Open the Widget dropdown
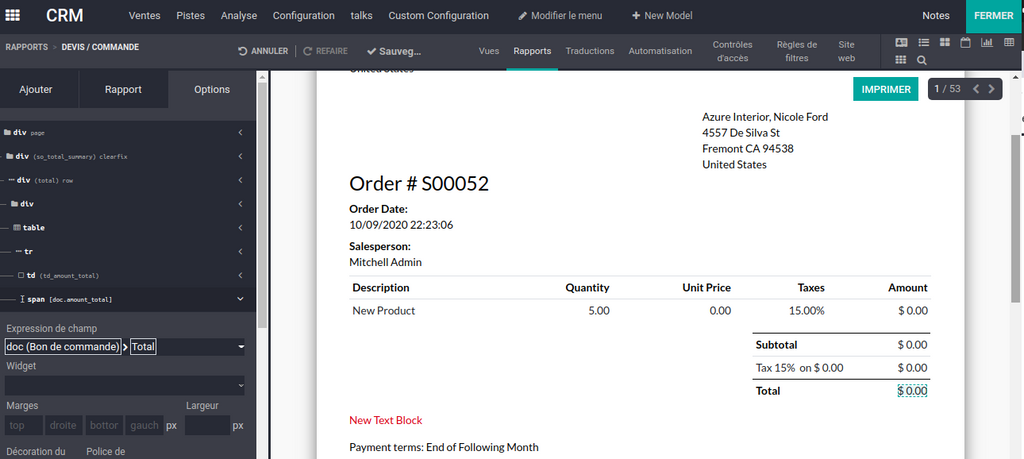The height and width of the screenshot is (459, 1024). 125,385
